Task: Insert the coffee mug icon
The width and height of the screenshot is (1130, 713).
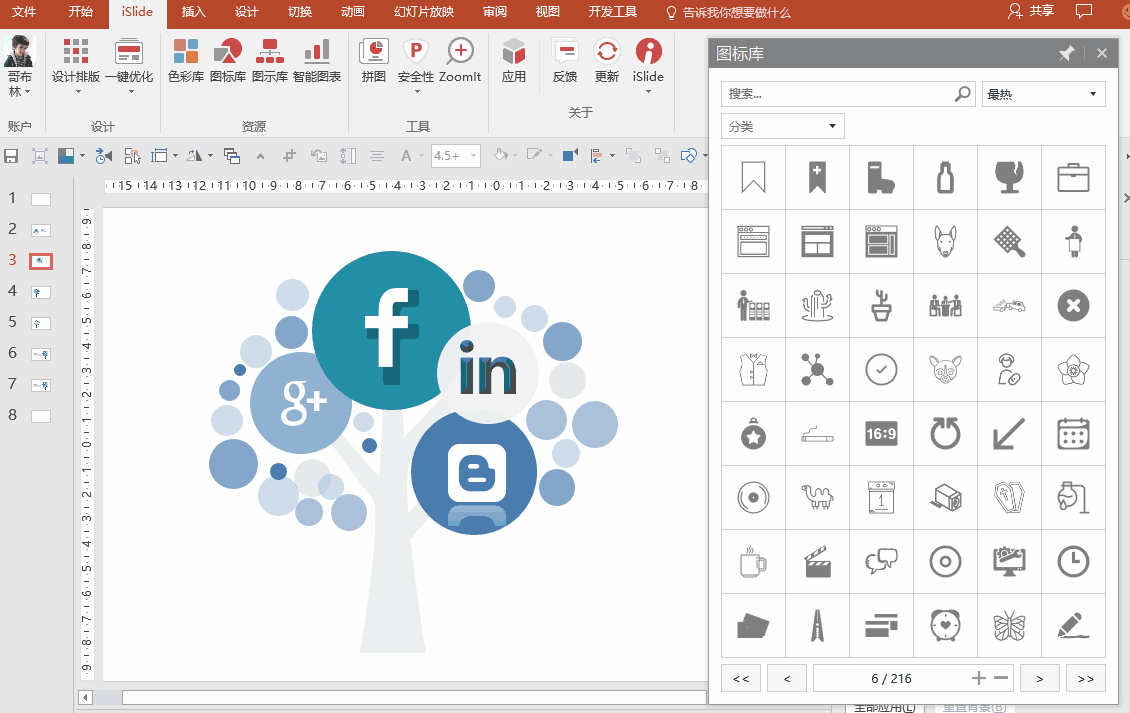Action: click(x=753, y=562)
